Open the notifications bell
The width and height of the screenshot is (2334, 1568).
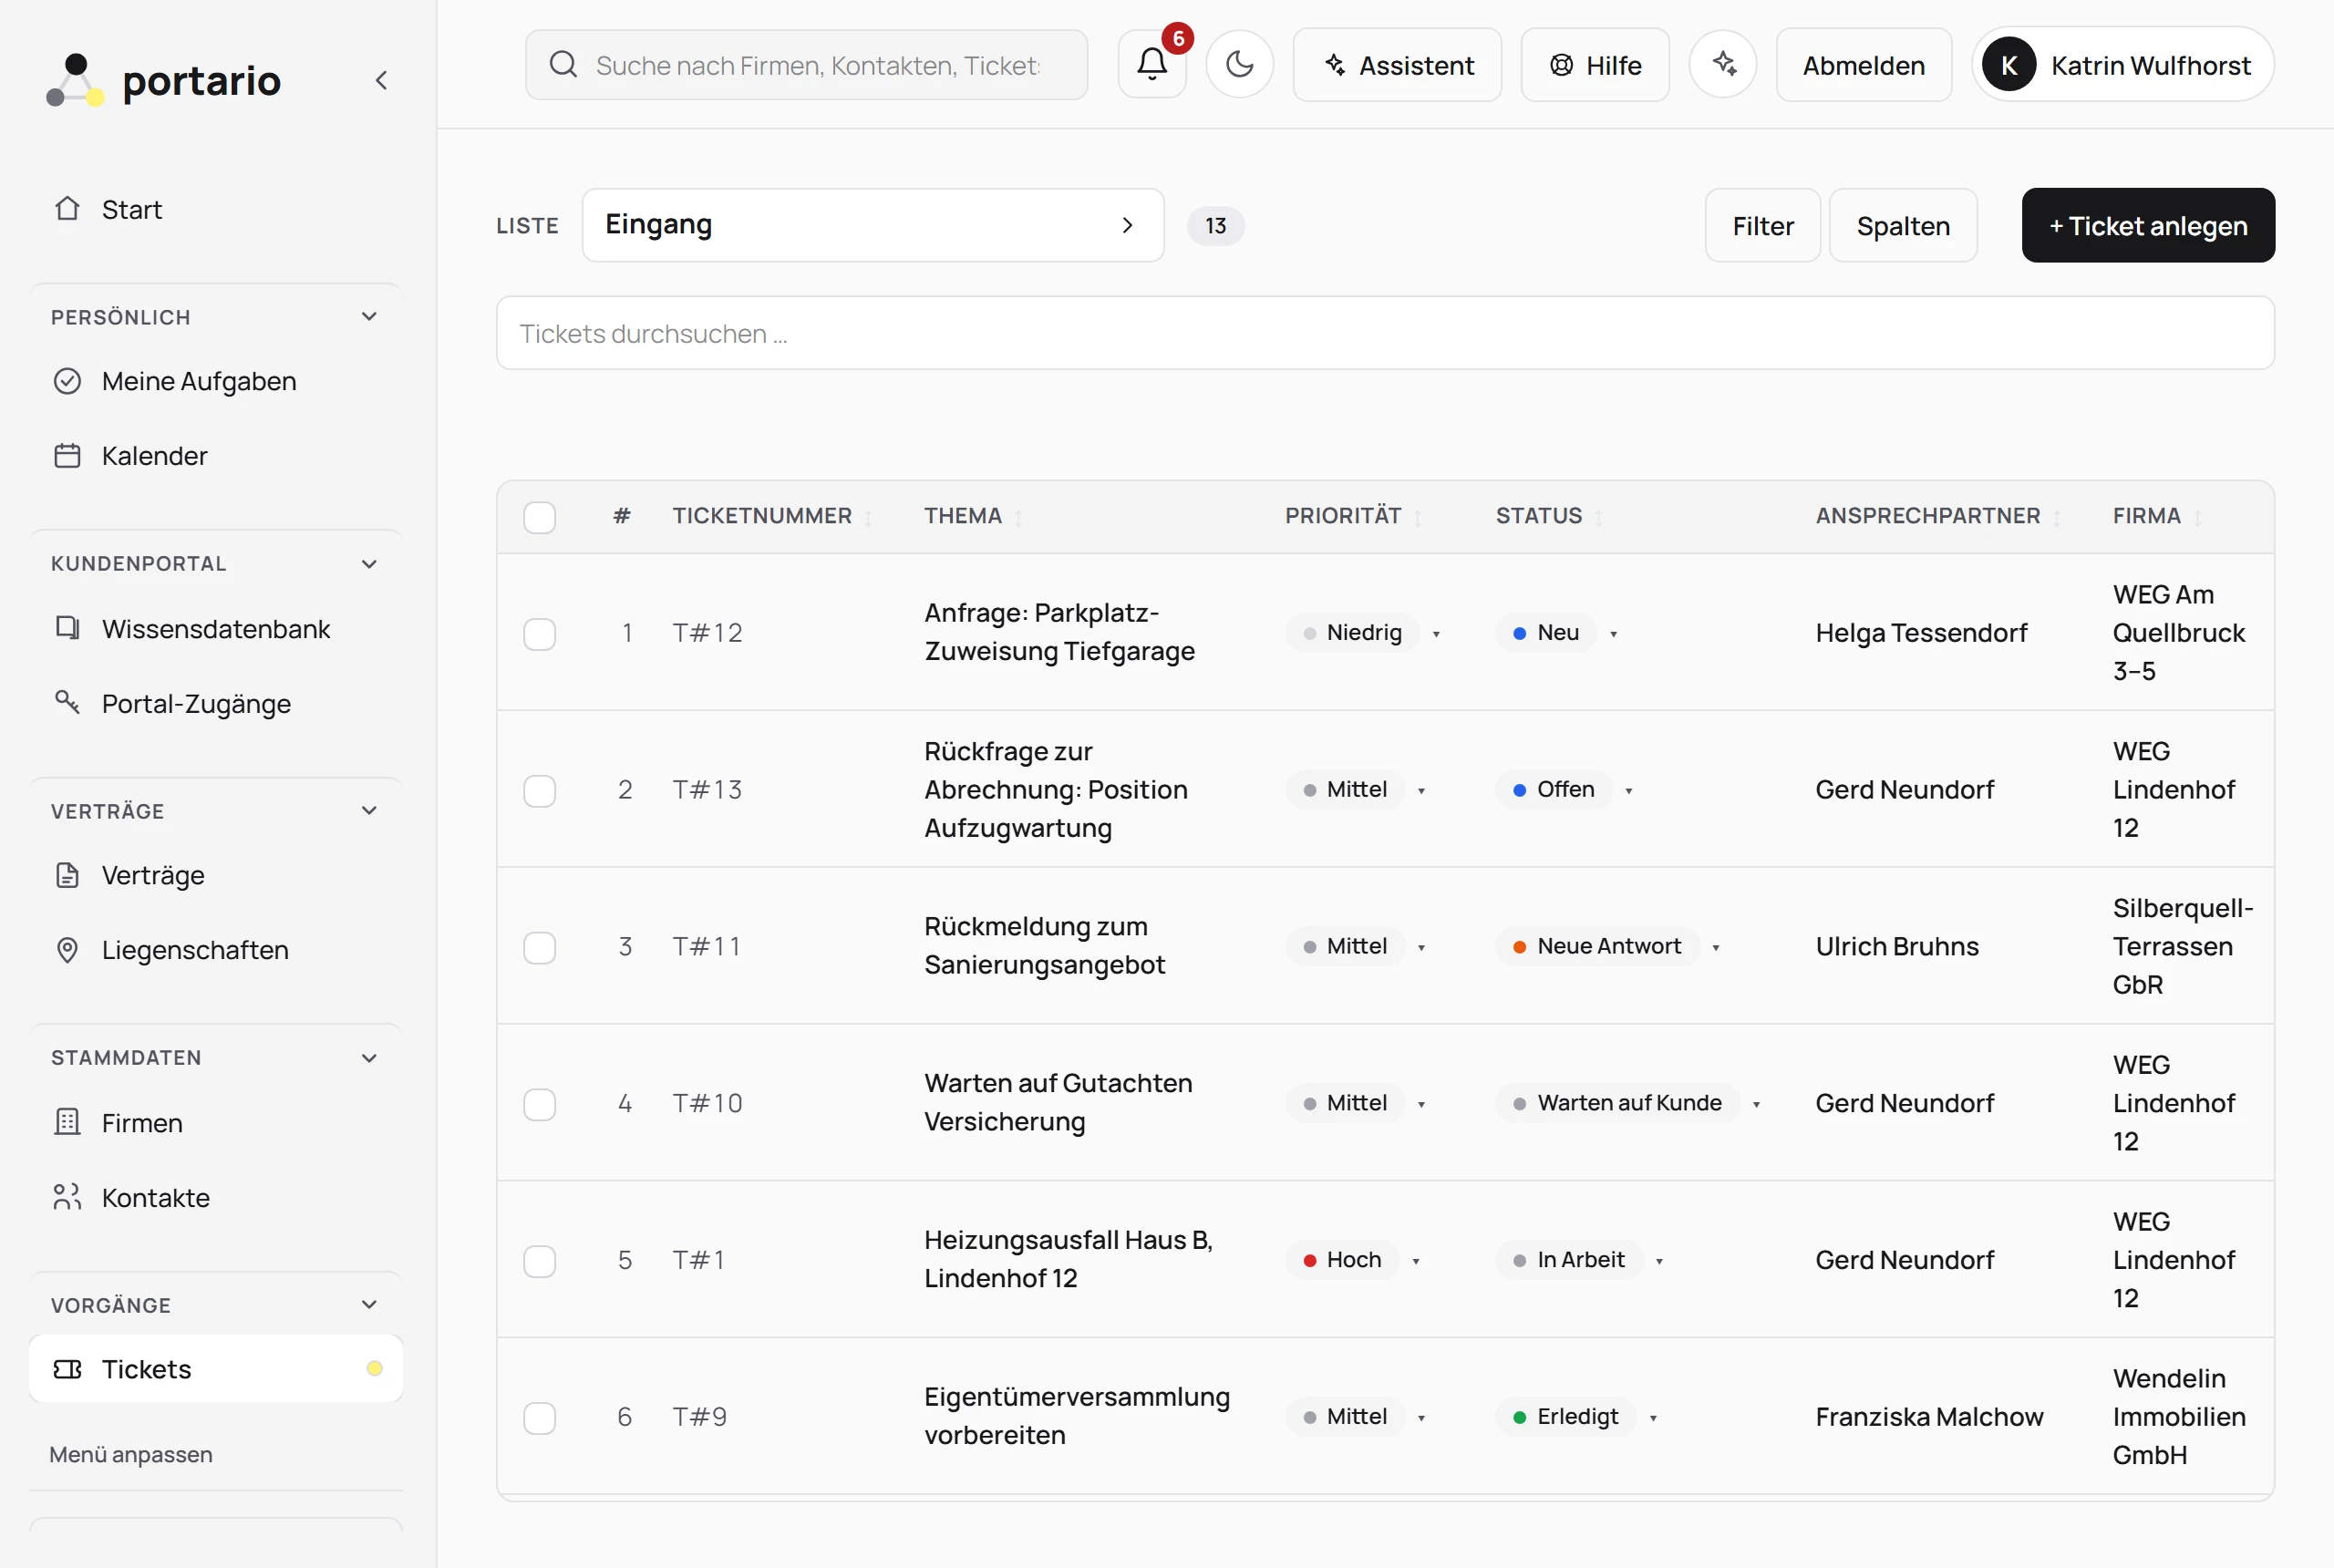(x=1152, y=65)
